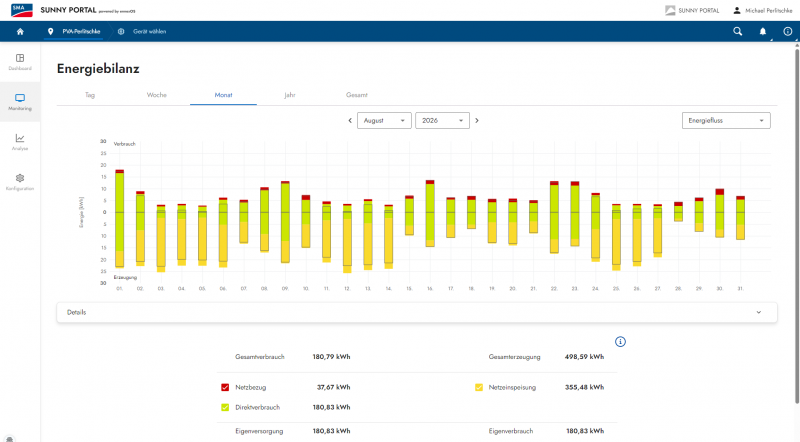Toggle the green Direktverbrauch legend checkbox

(225, 407)
